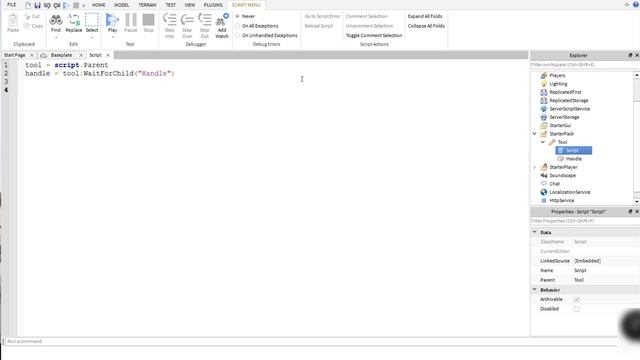This screenshot has height=360, width=640.
Task: Undock the Explorer panel with float icon
Action: 630,55
